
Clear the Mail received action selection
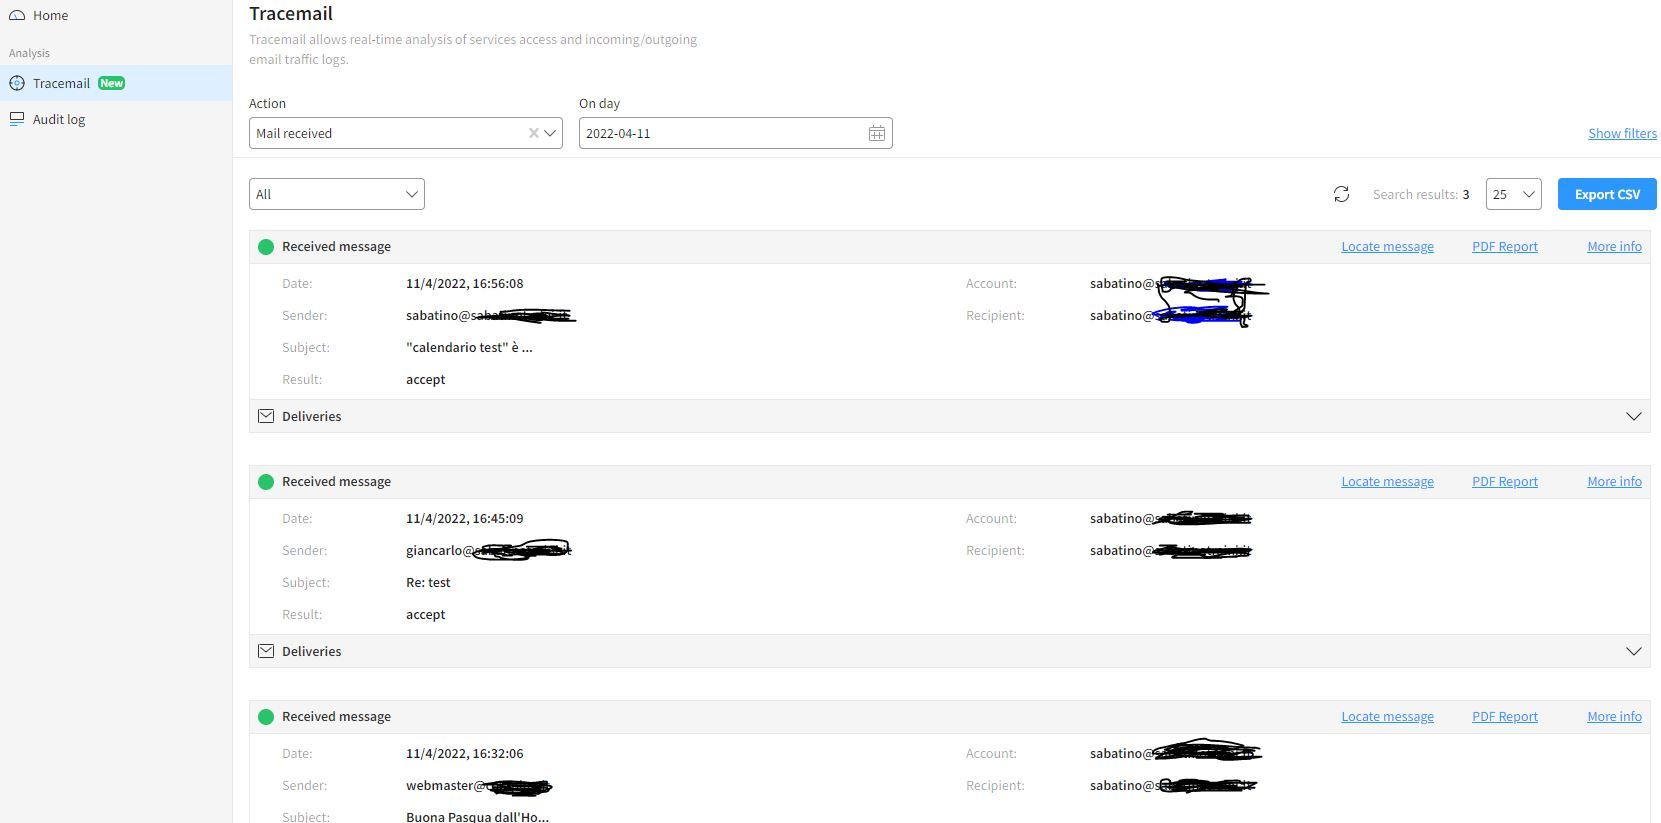[533, 133]
